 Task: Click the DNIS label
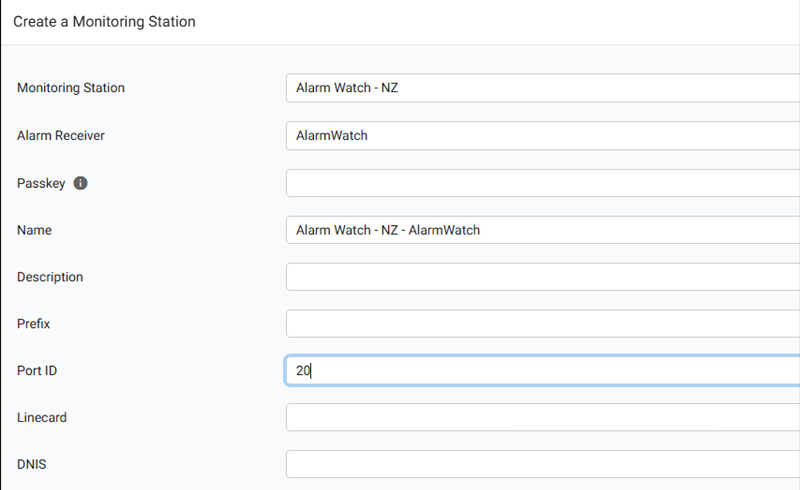click(x=33, y=465)
